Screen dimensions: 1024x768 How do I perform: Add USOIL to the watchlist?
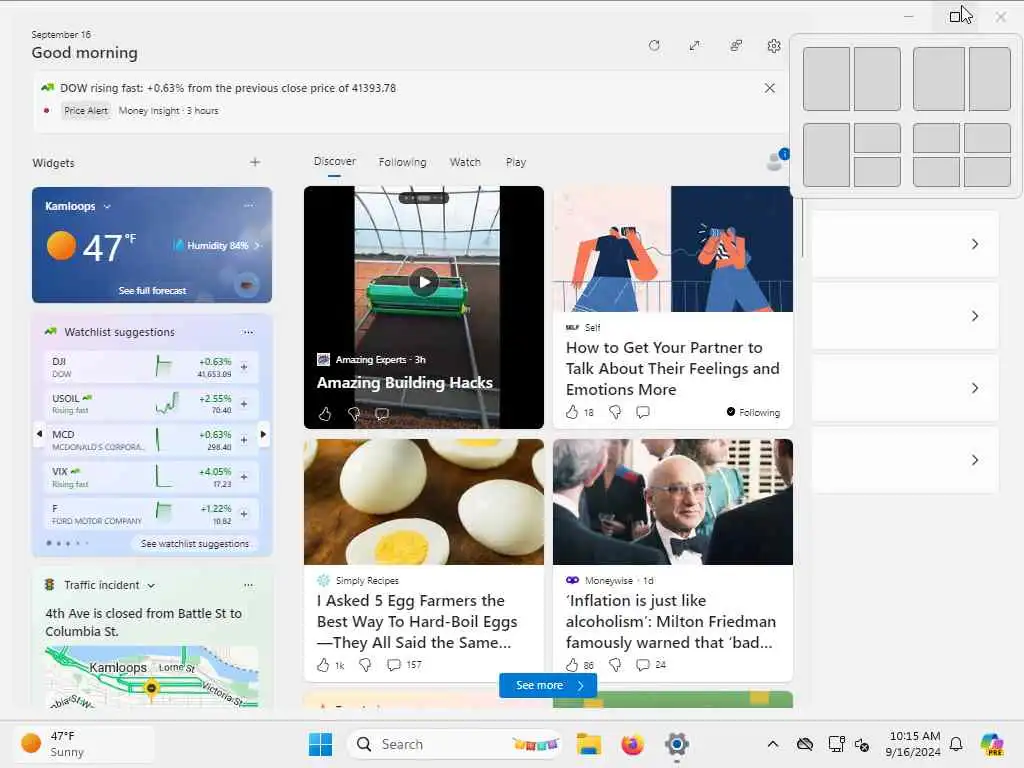click(244, 404)
